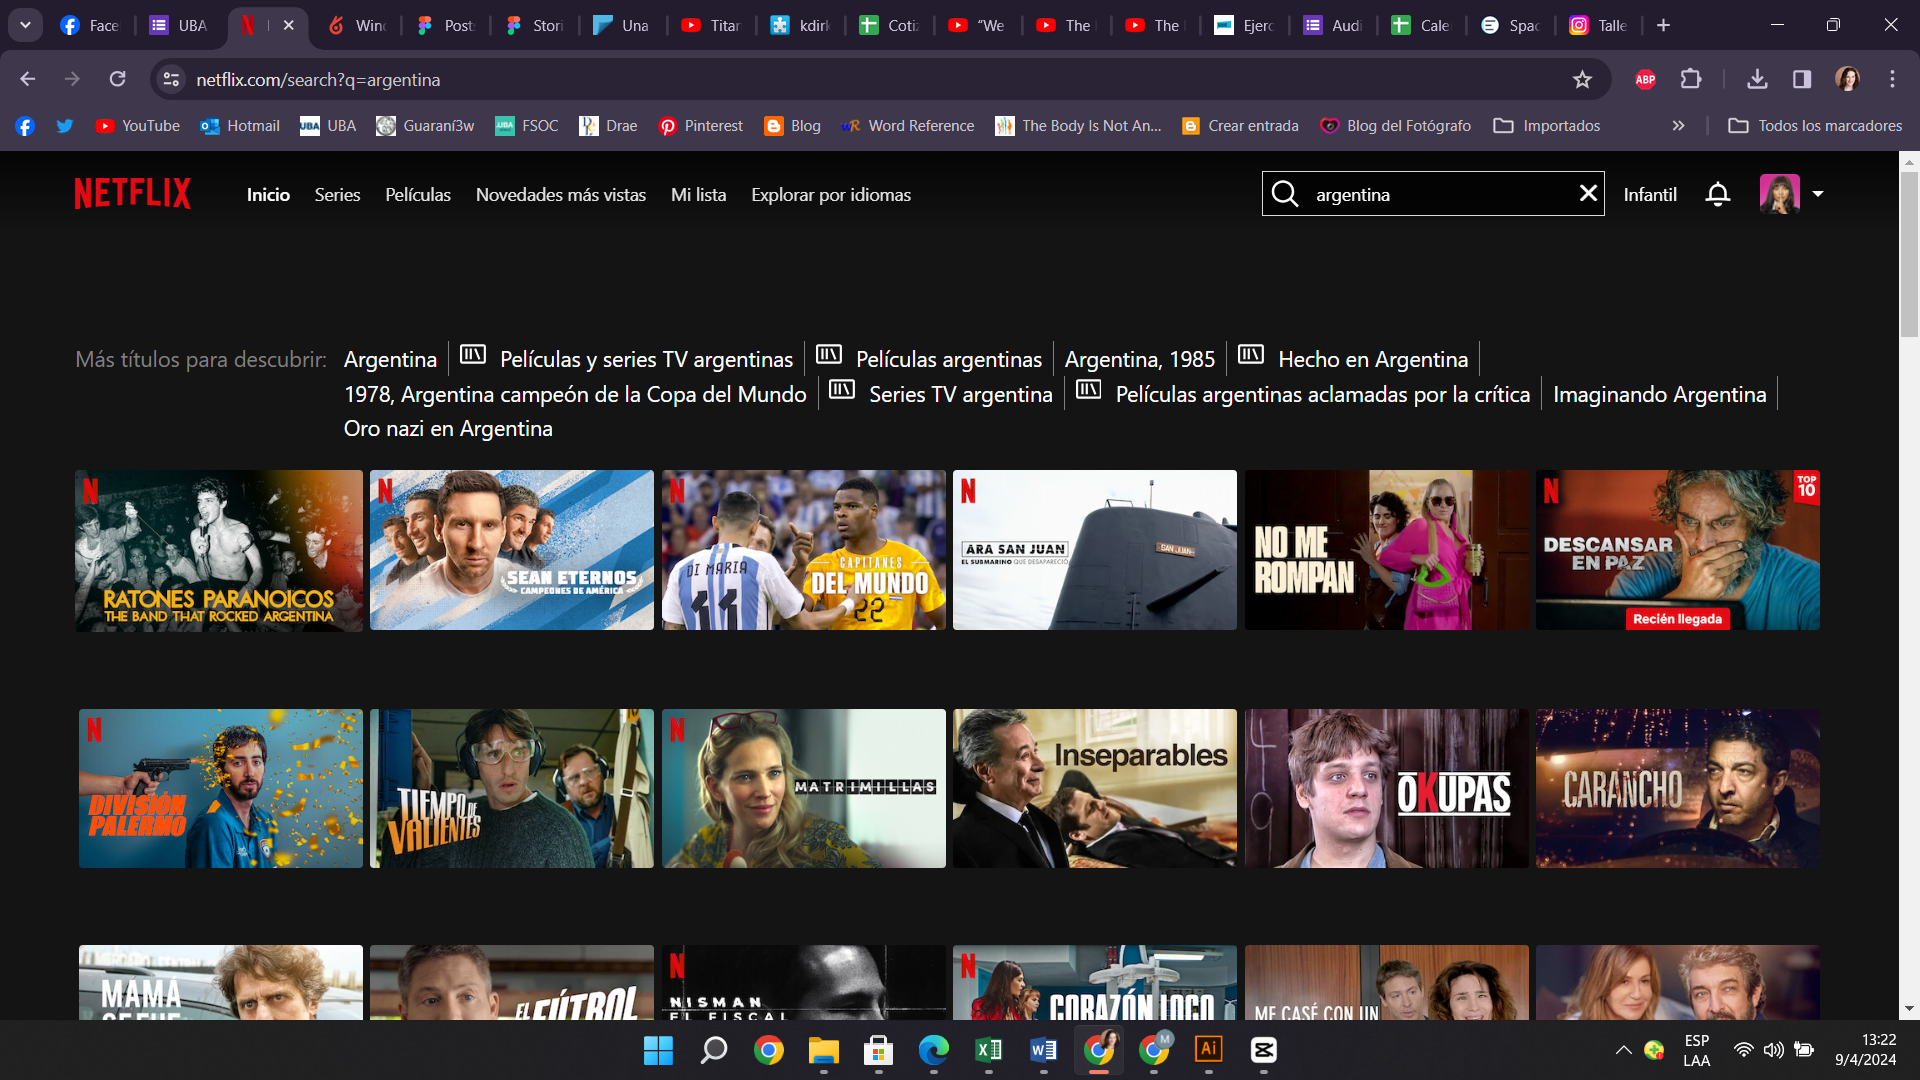This screenshot has width=1920, height=1080.
Task: Open File Explorer from the taskbar
Action: click(x=823, y=1050)
